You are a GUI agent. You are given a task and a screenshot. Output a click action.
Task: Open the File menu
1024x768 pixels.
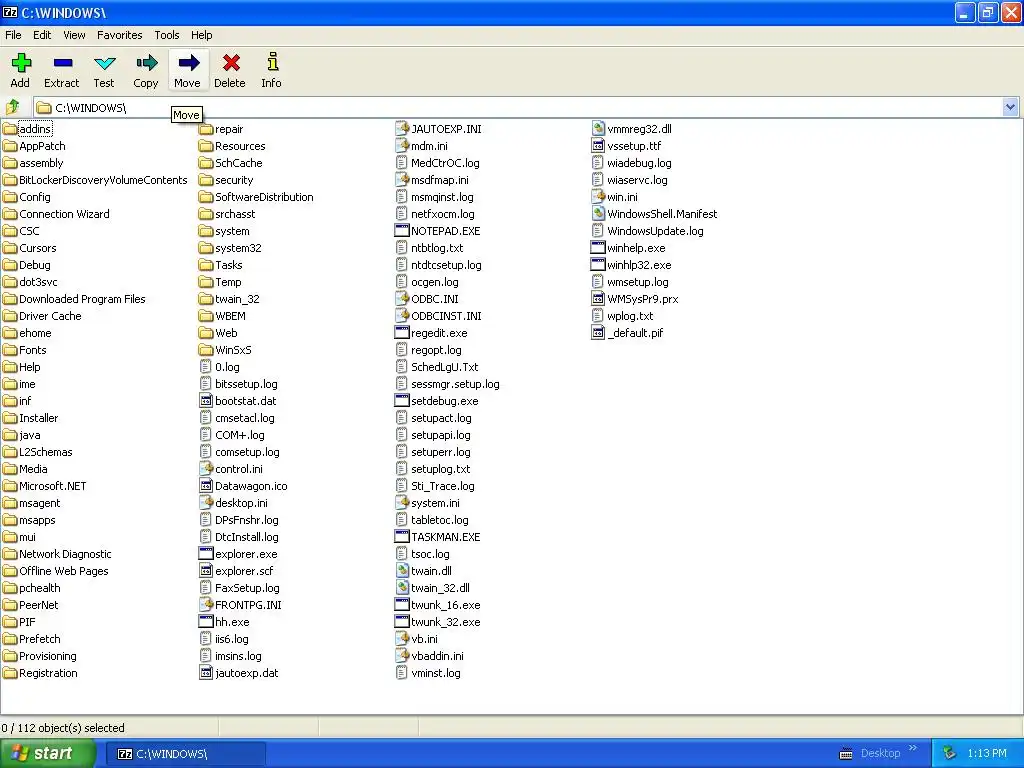pos(13,35)
